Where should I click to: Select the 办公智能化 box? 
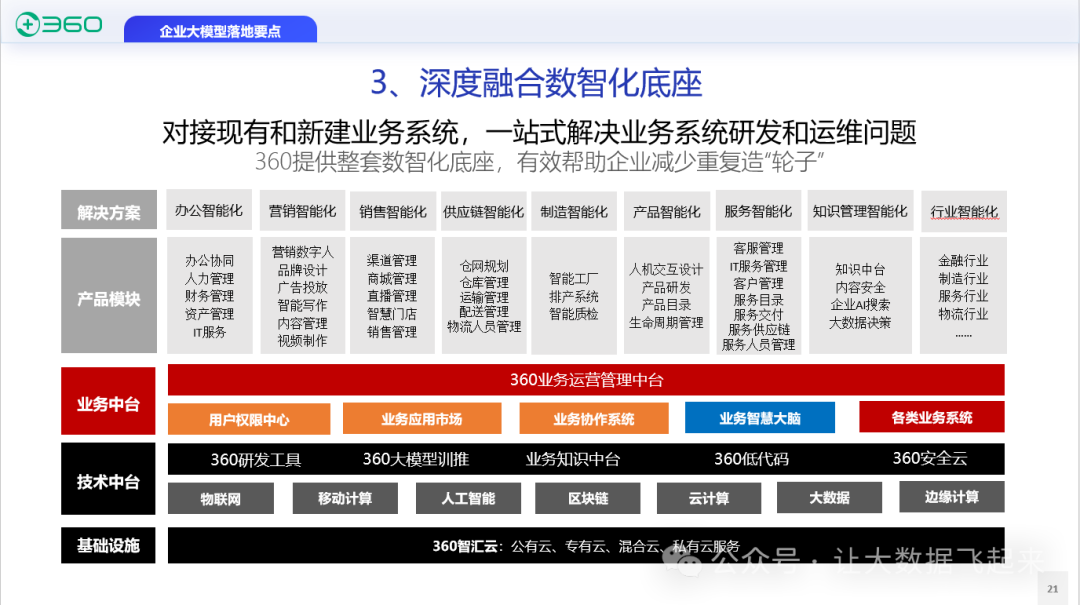pyautogui.click(x=209, y=210)
